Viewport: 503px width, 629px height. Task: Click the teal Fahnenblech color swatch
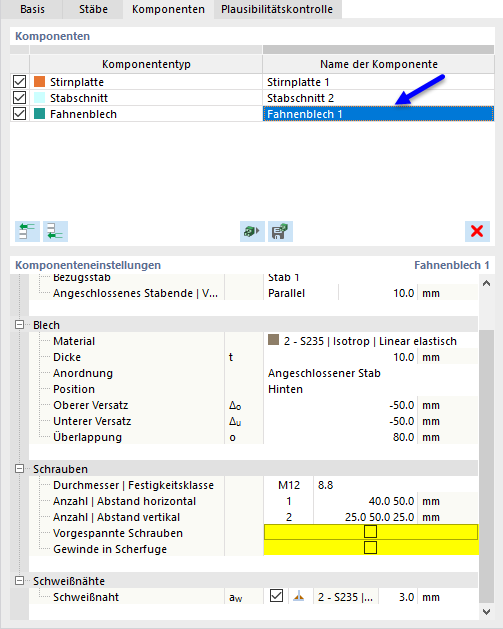pos(39,114)
